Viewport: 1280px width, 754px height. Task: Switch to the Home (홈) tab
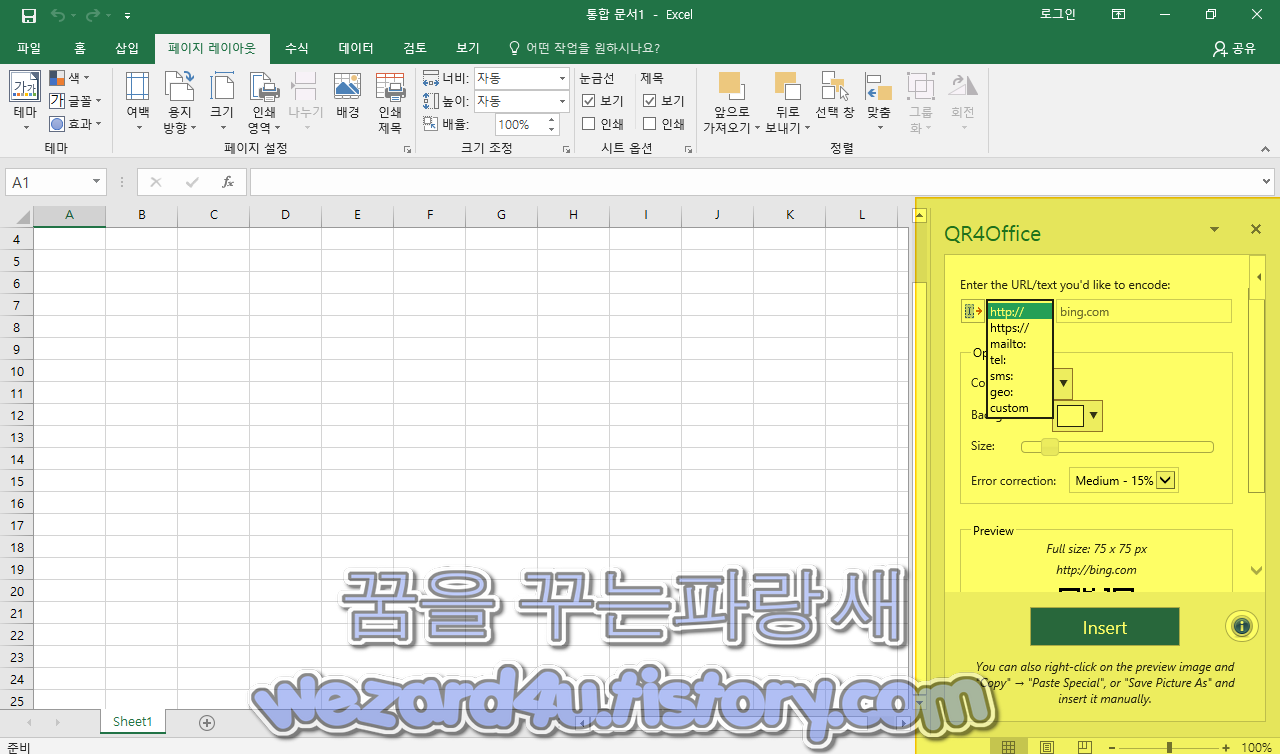(79, 48)
